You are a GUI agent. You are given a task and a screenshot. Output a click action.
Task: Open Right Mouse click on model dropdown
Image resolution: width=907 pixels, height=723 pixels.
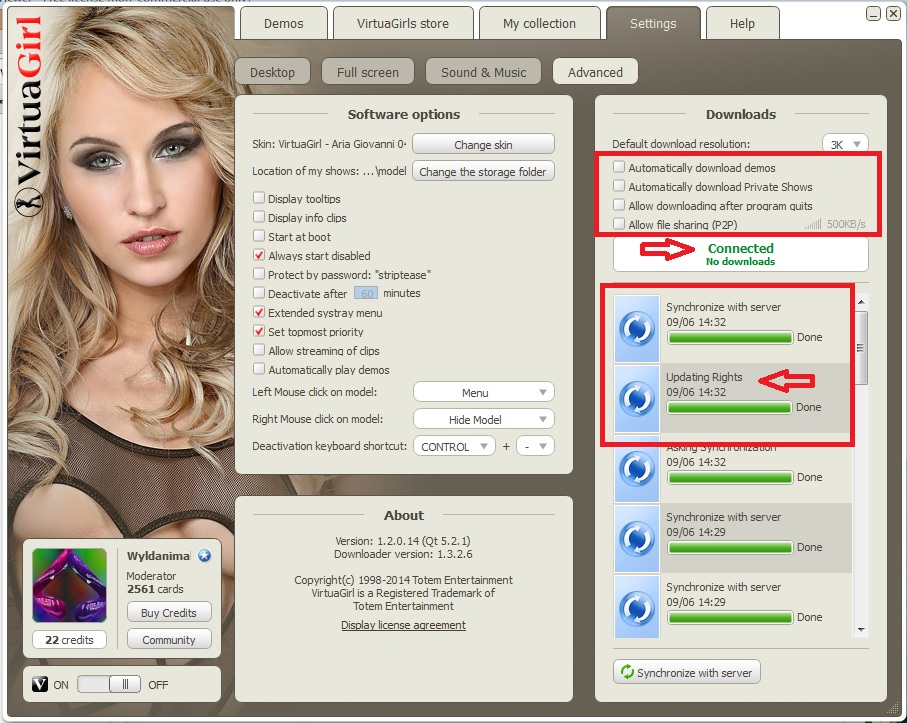point(484,419)
